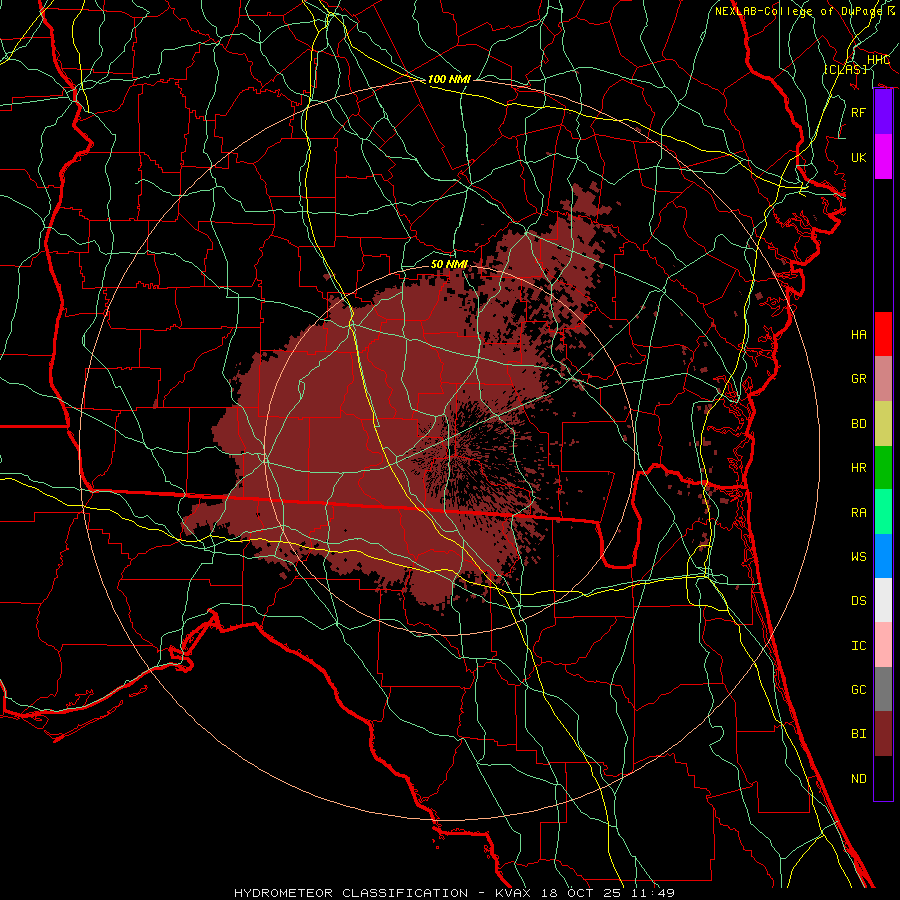Click the IC light pink legend swatch
This screenshot has height=900, width=900.
[883, 645]
